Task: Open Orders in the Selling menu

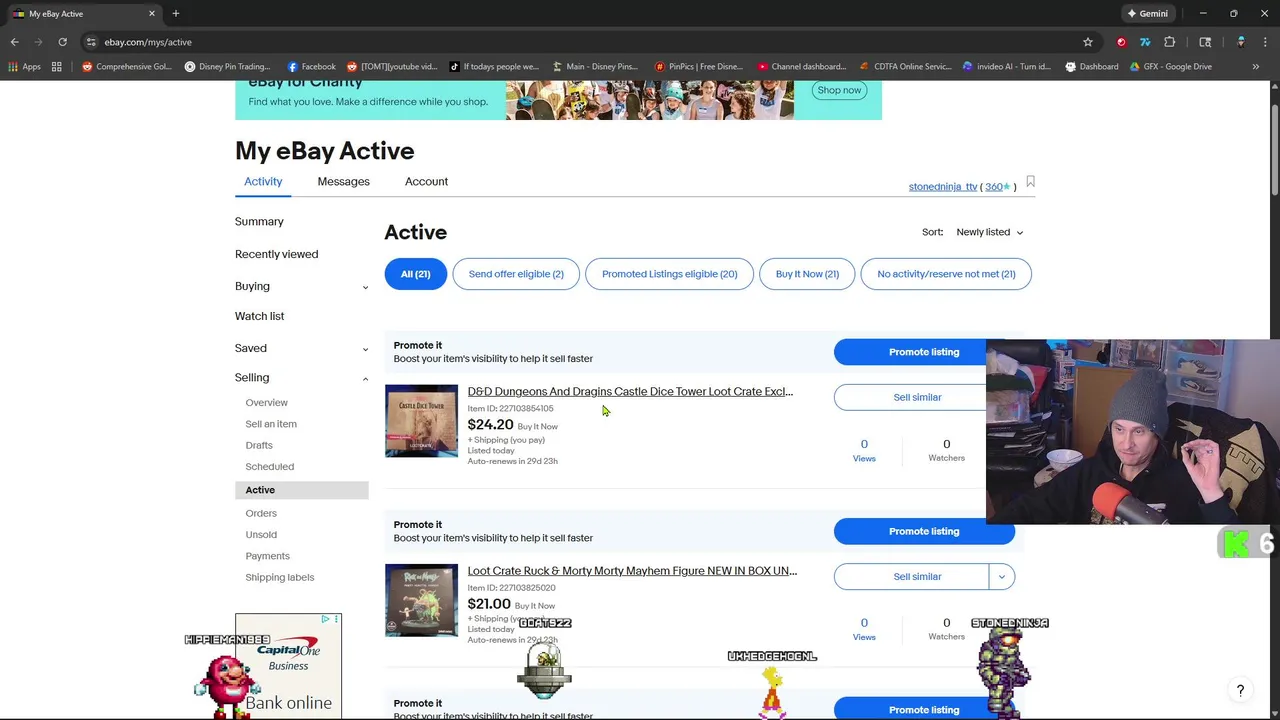Action: (x=261, y=513)
